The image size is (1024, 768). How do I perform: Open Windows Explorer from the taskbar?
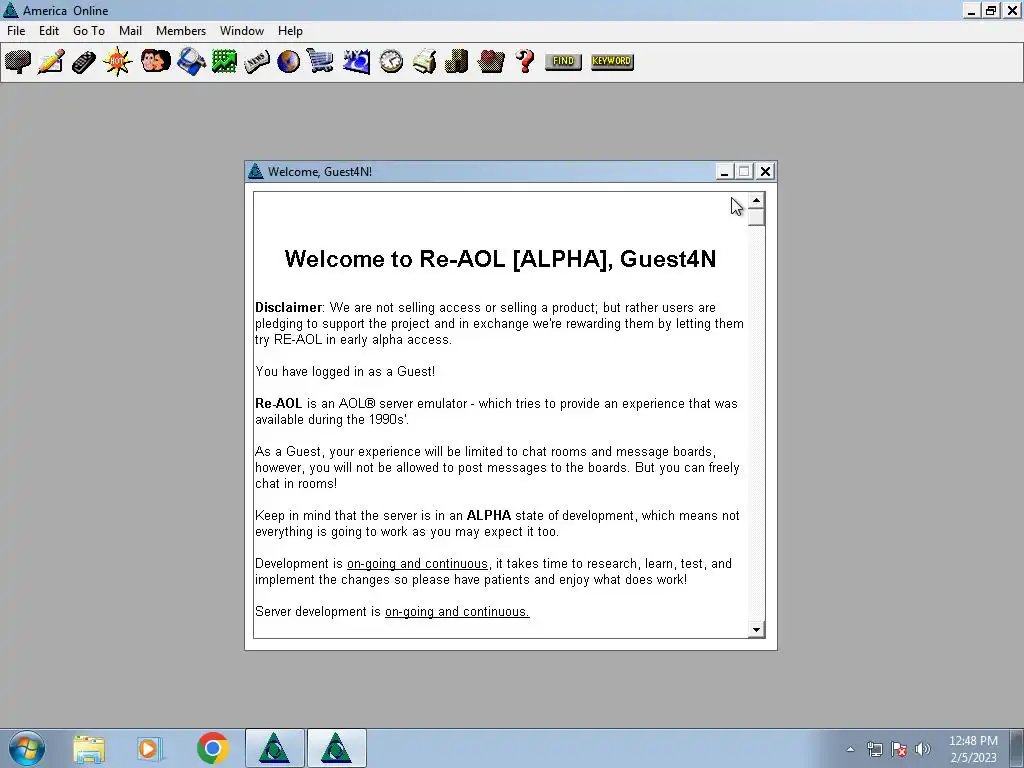pos(89,748)
